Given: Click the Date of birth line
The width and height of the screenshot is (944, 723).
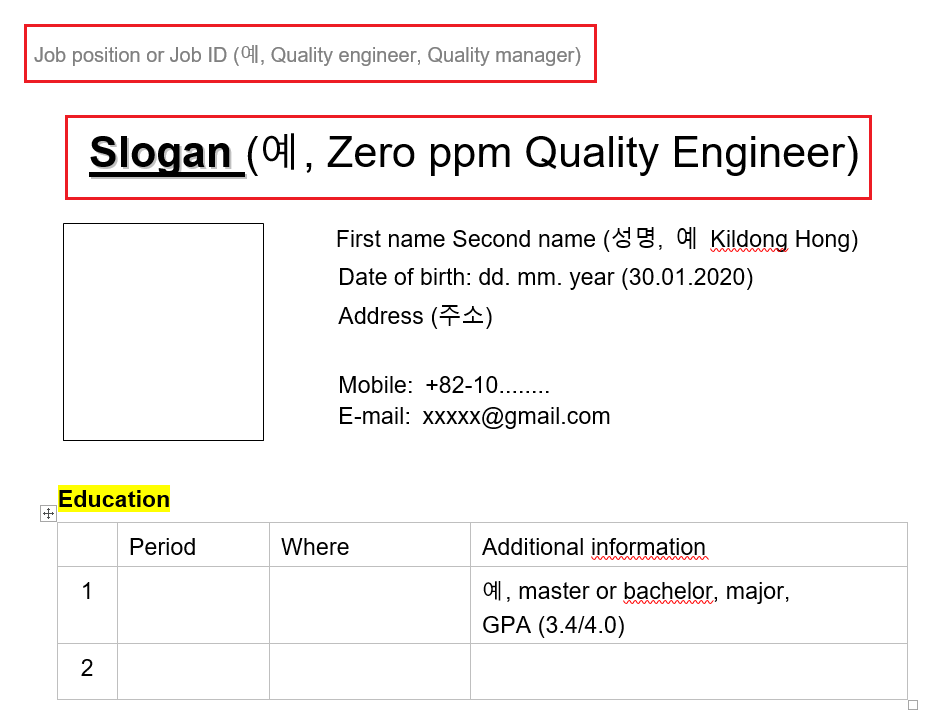Looking at the screenshot, I should [x=545, y=277].
